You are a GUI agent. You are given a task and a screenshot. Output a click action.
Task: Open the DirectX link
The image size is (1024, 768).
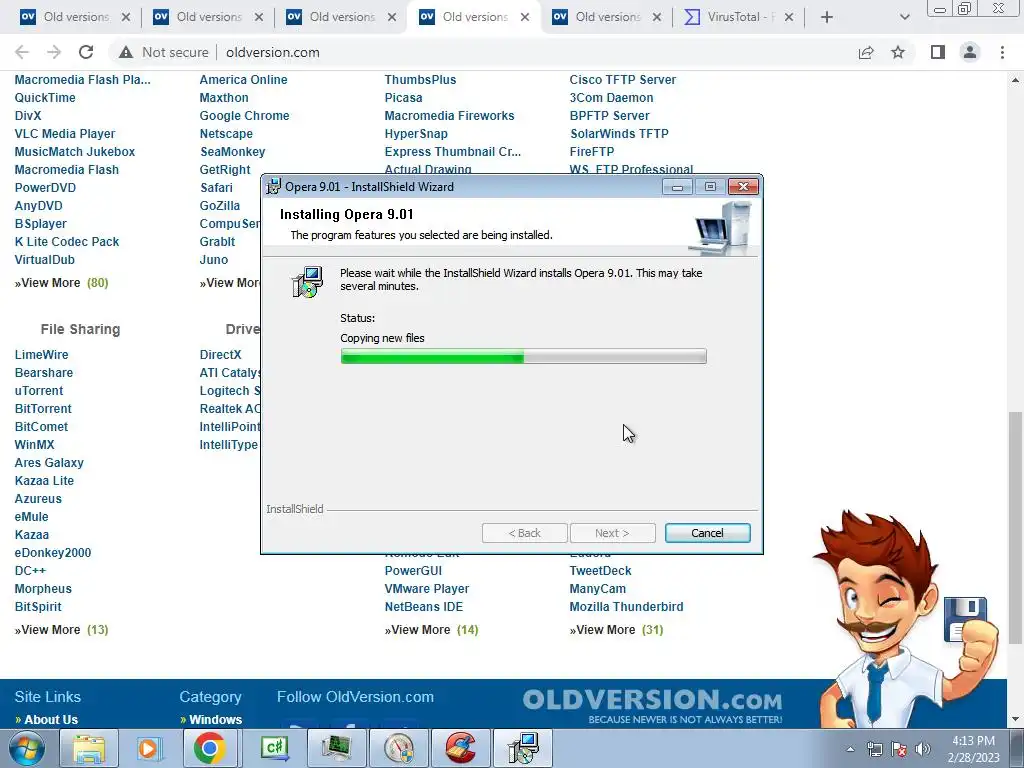pyautogui.click(x=220, y=355)
